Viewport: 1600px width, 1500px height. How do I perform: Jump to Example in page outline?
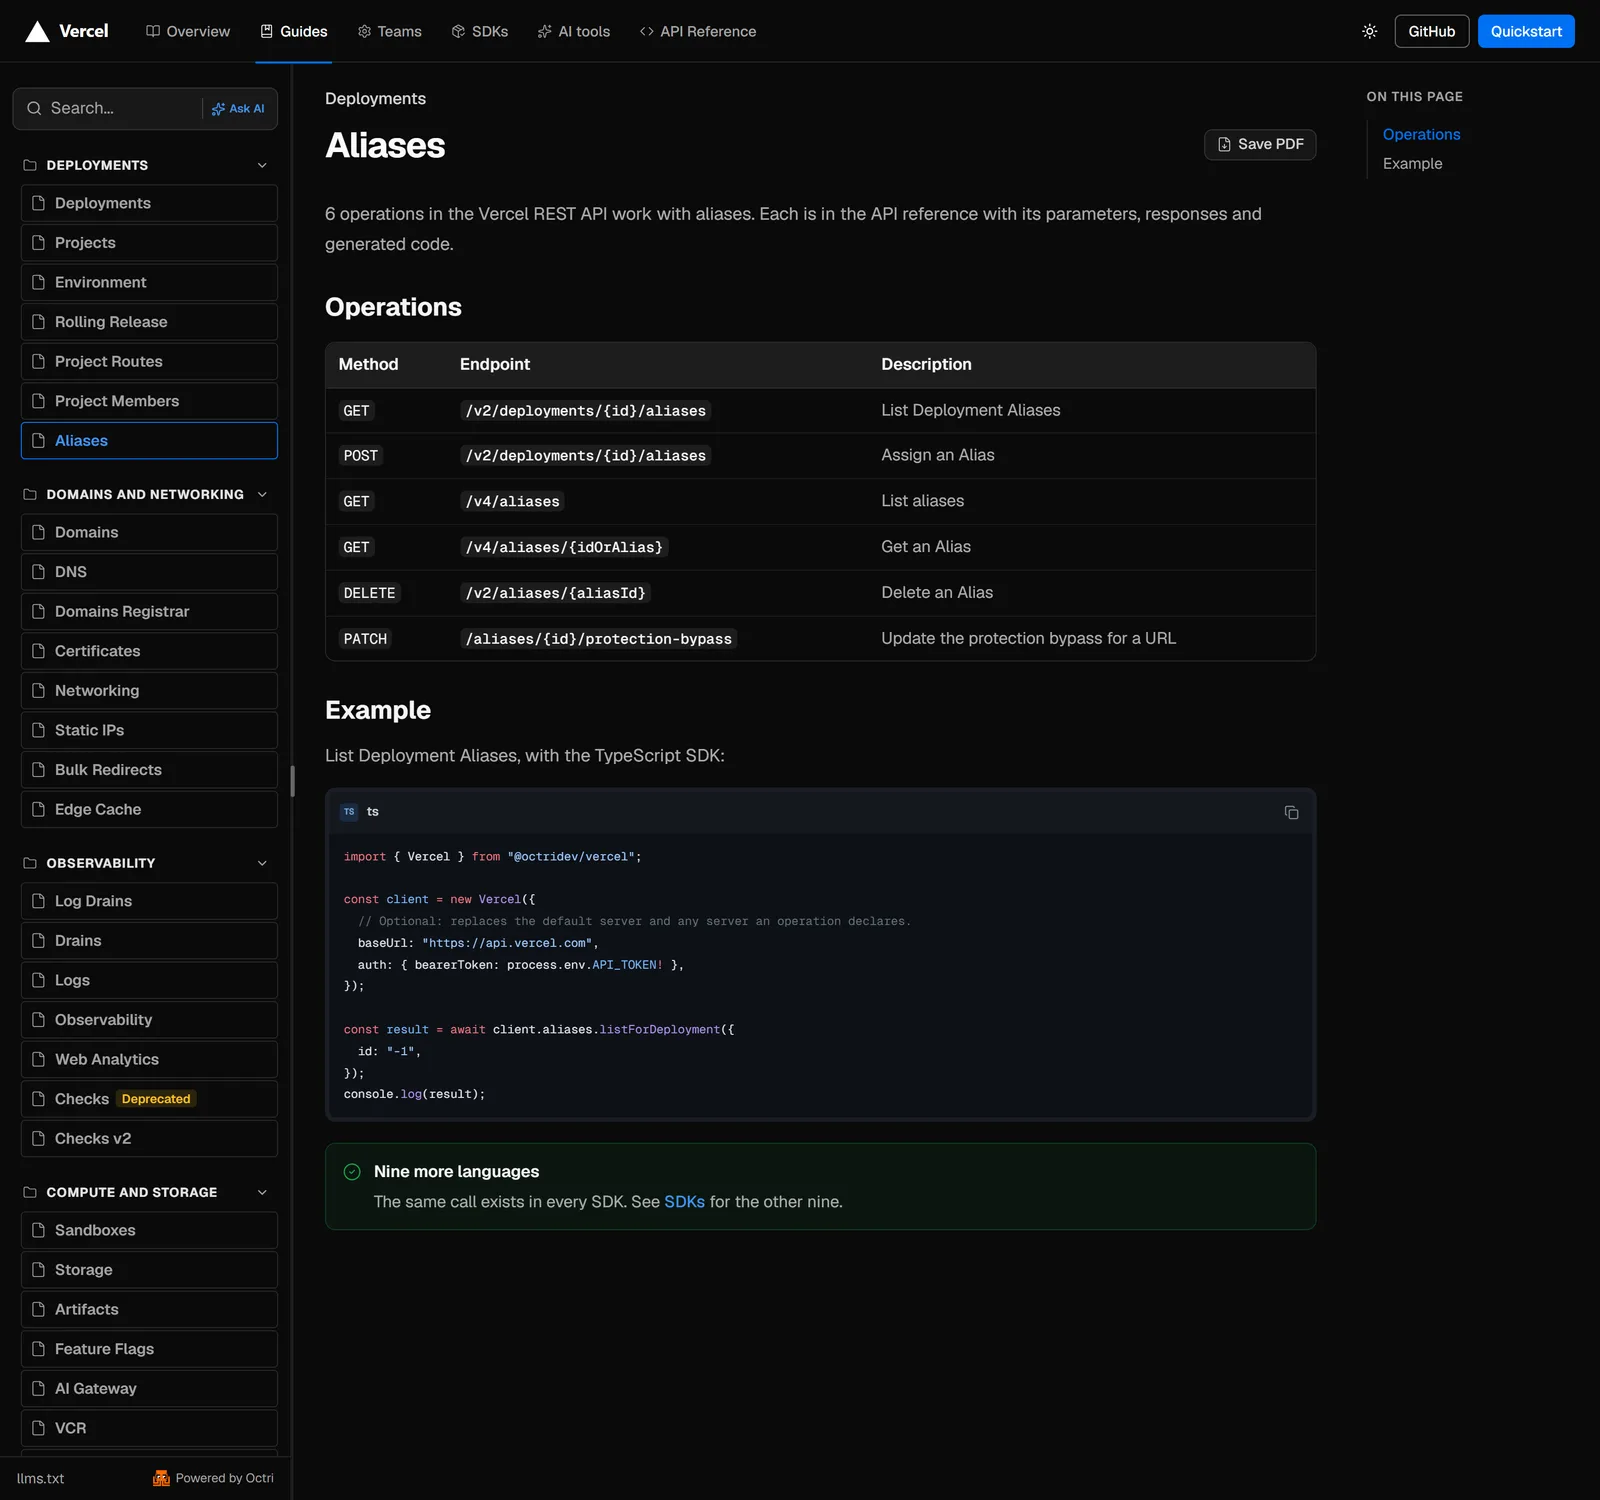1412,163
